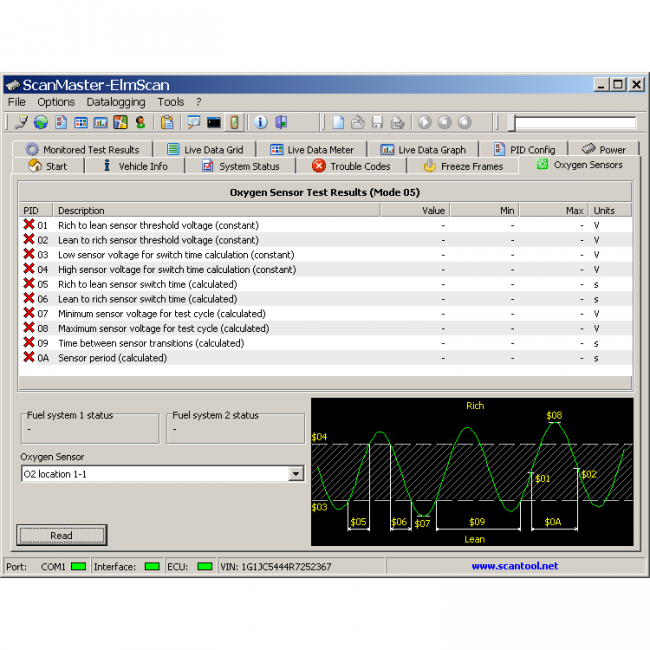Click the stop playback button
650x650 pixels.
[x=444, y=122]
